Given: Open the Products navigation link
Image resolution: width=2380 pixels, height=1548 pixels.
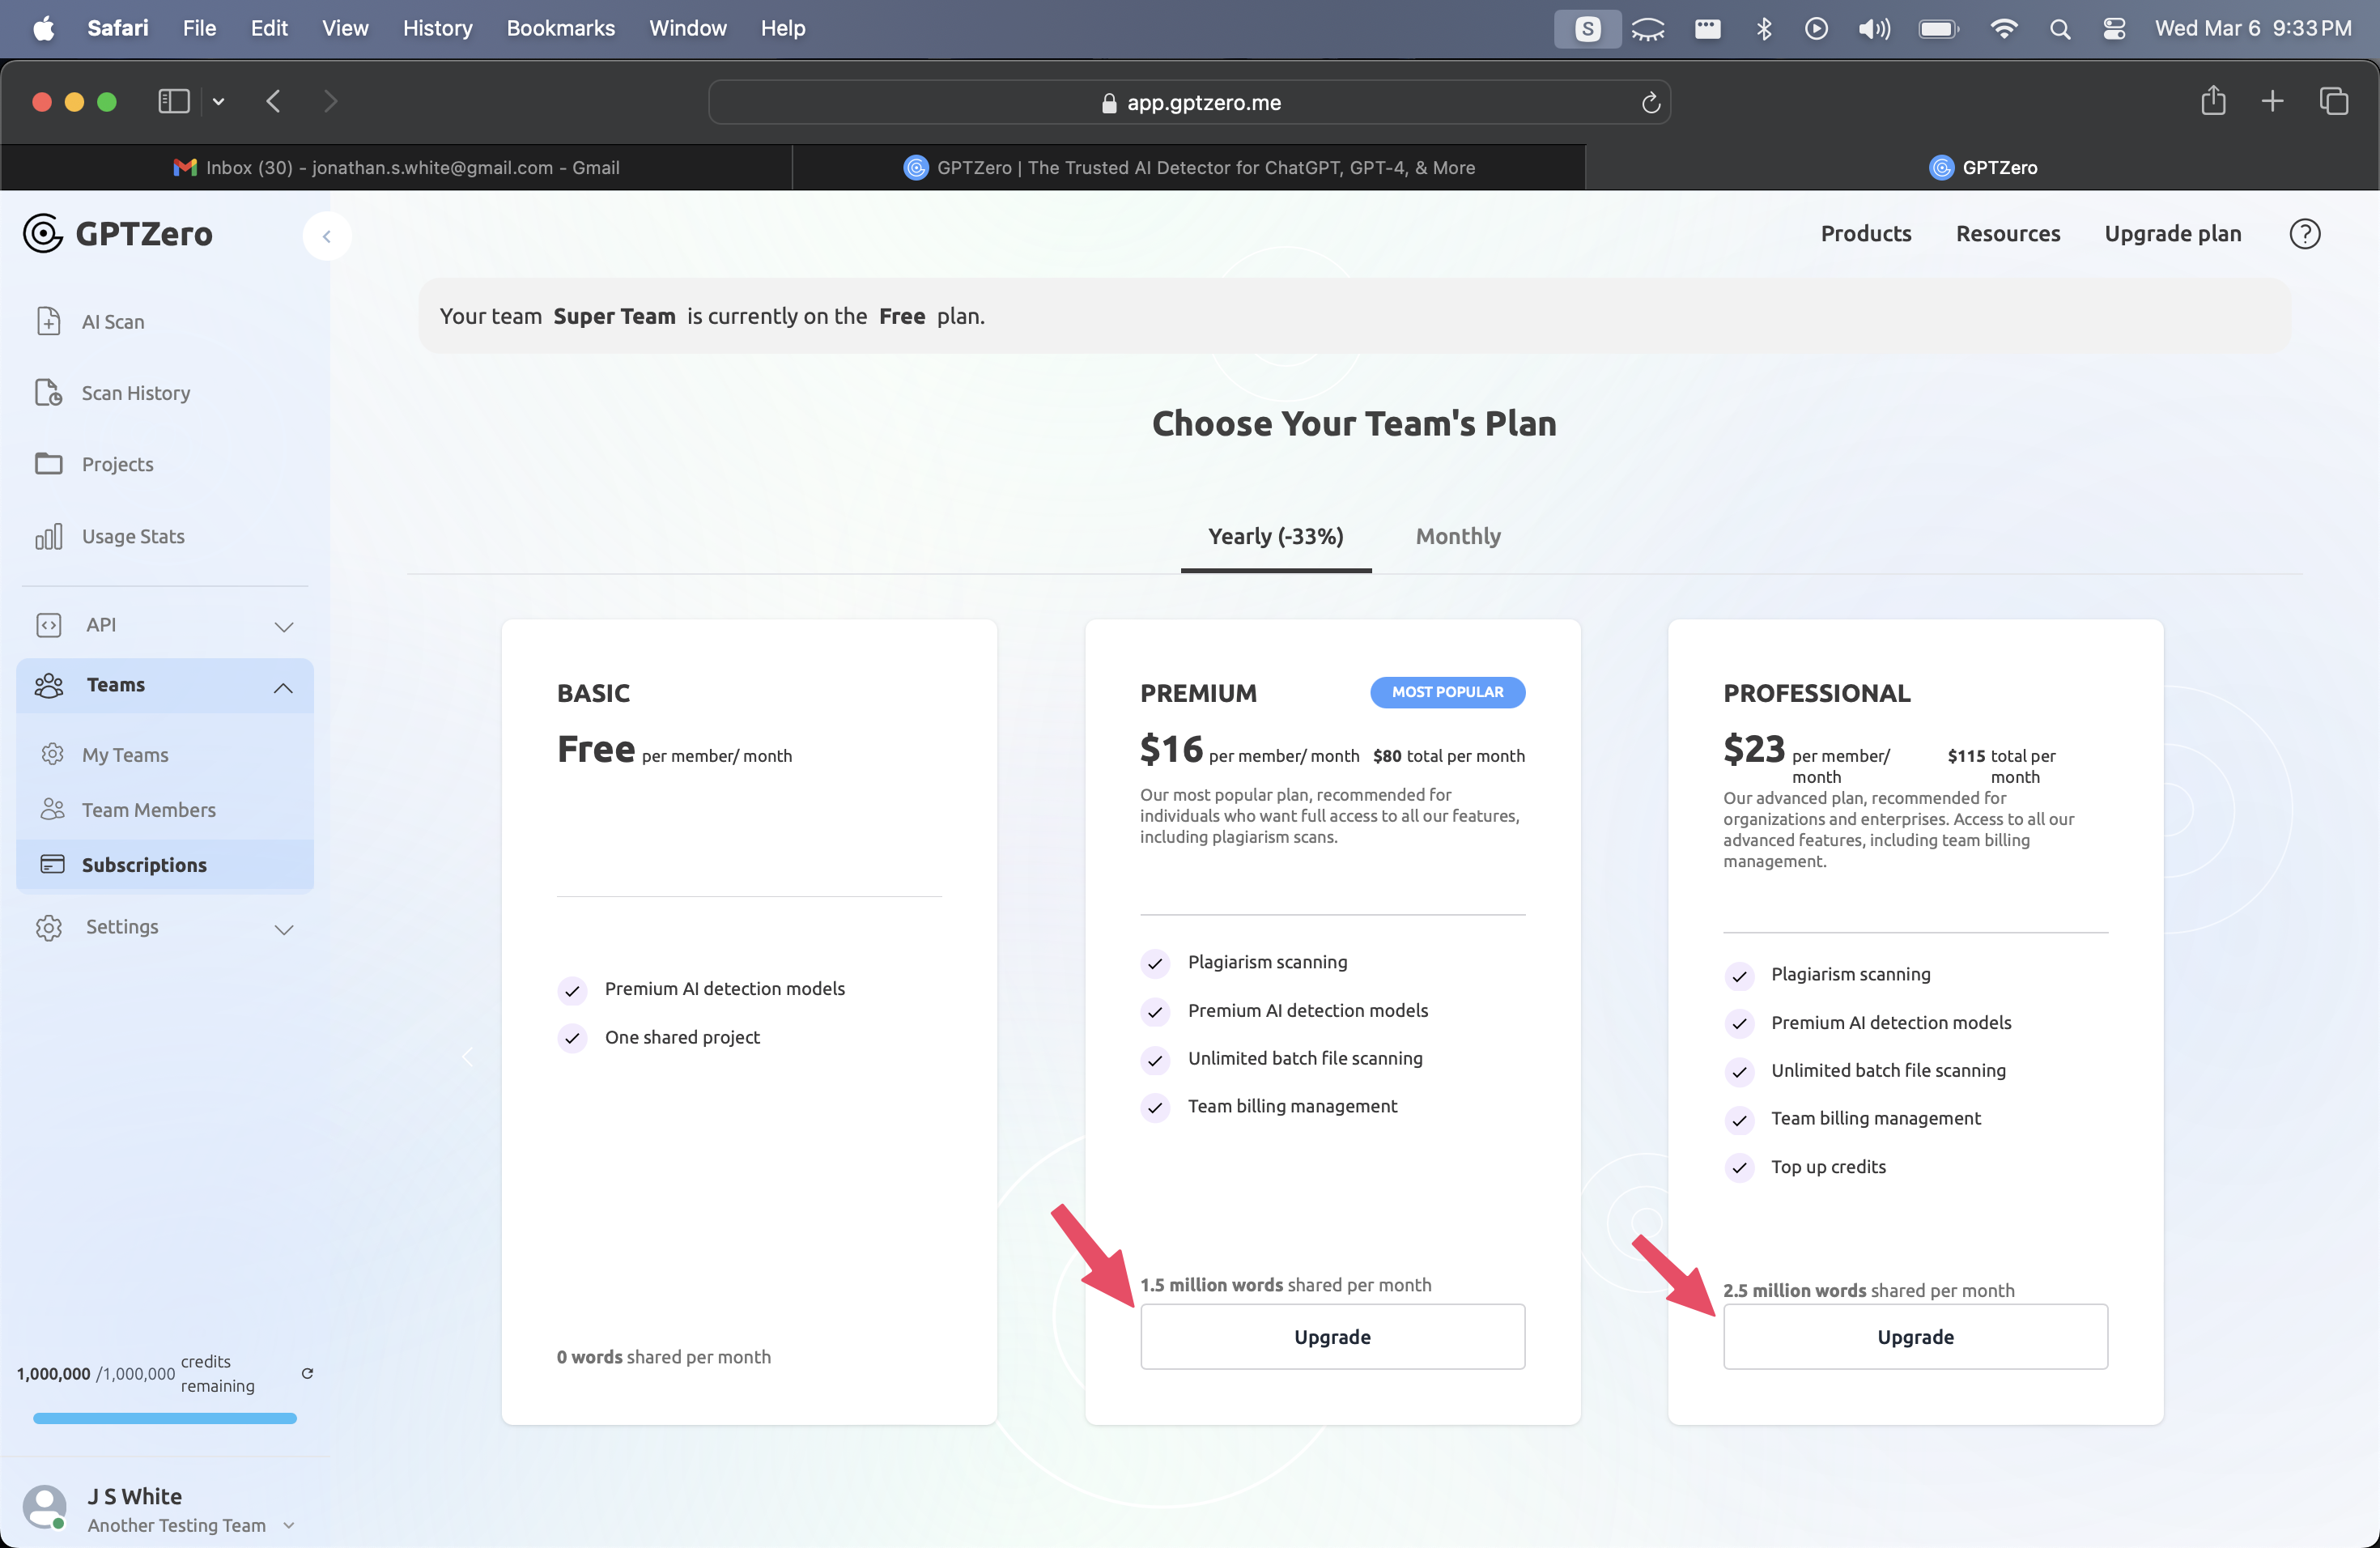Looking at the screenshot, I should pos(1865,234).
